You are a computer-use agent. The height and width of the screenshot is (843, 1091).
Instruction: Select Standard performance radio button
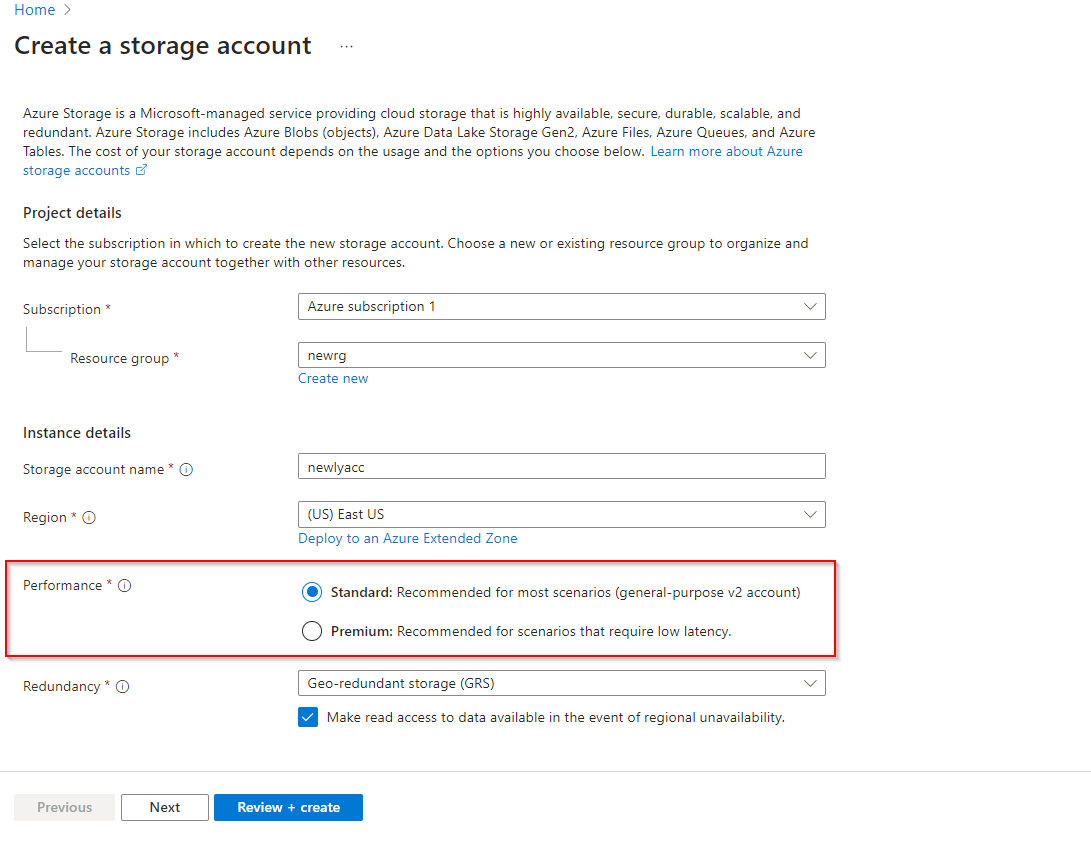312,592
